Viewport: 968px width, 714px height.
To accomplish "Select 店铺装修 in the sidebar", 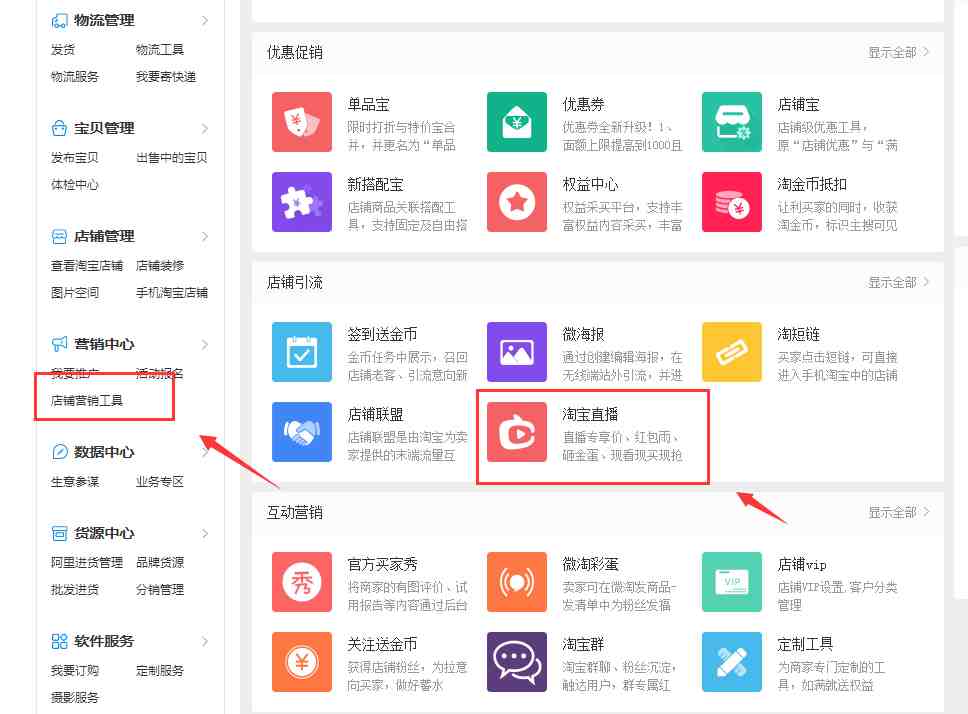I will coord(160,266).
